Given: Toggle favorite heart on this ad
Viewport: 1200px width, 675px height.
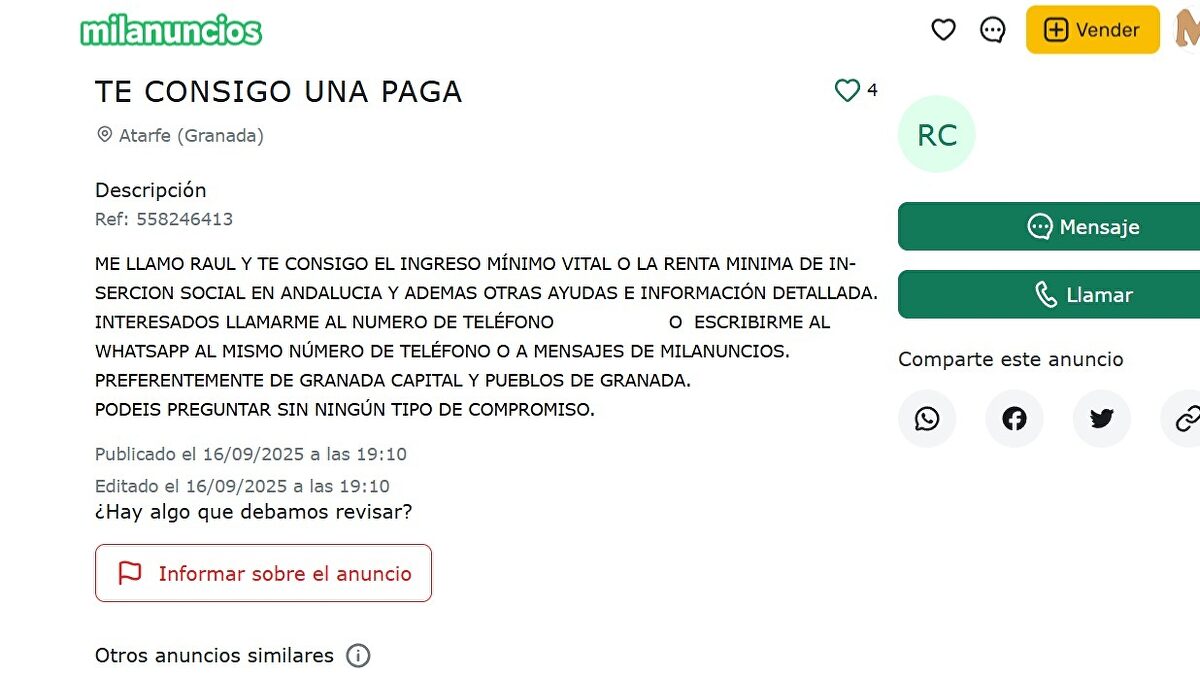Looking at the screenshot, I should (x=847, y=91).
